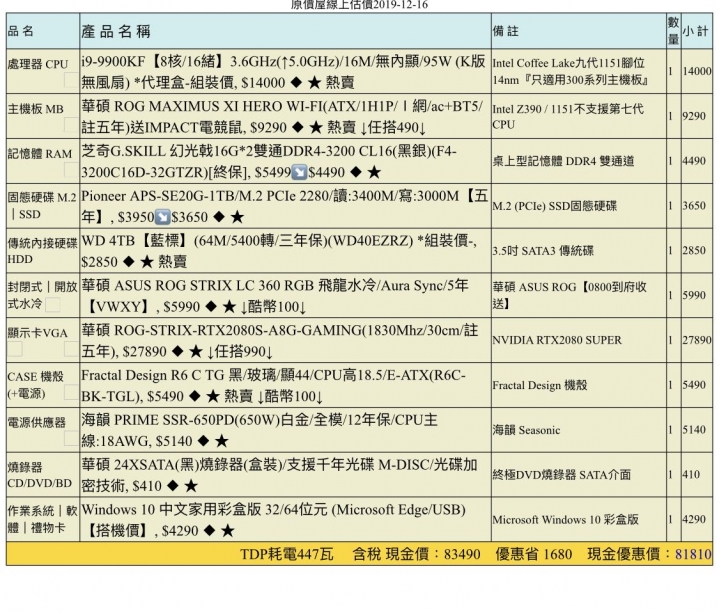
Task: Click the blue price-drop arrow in Pioneer SSD row
Action: 163,217
